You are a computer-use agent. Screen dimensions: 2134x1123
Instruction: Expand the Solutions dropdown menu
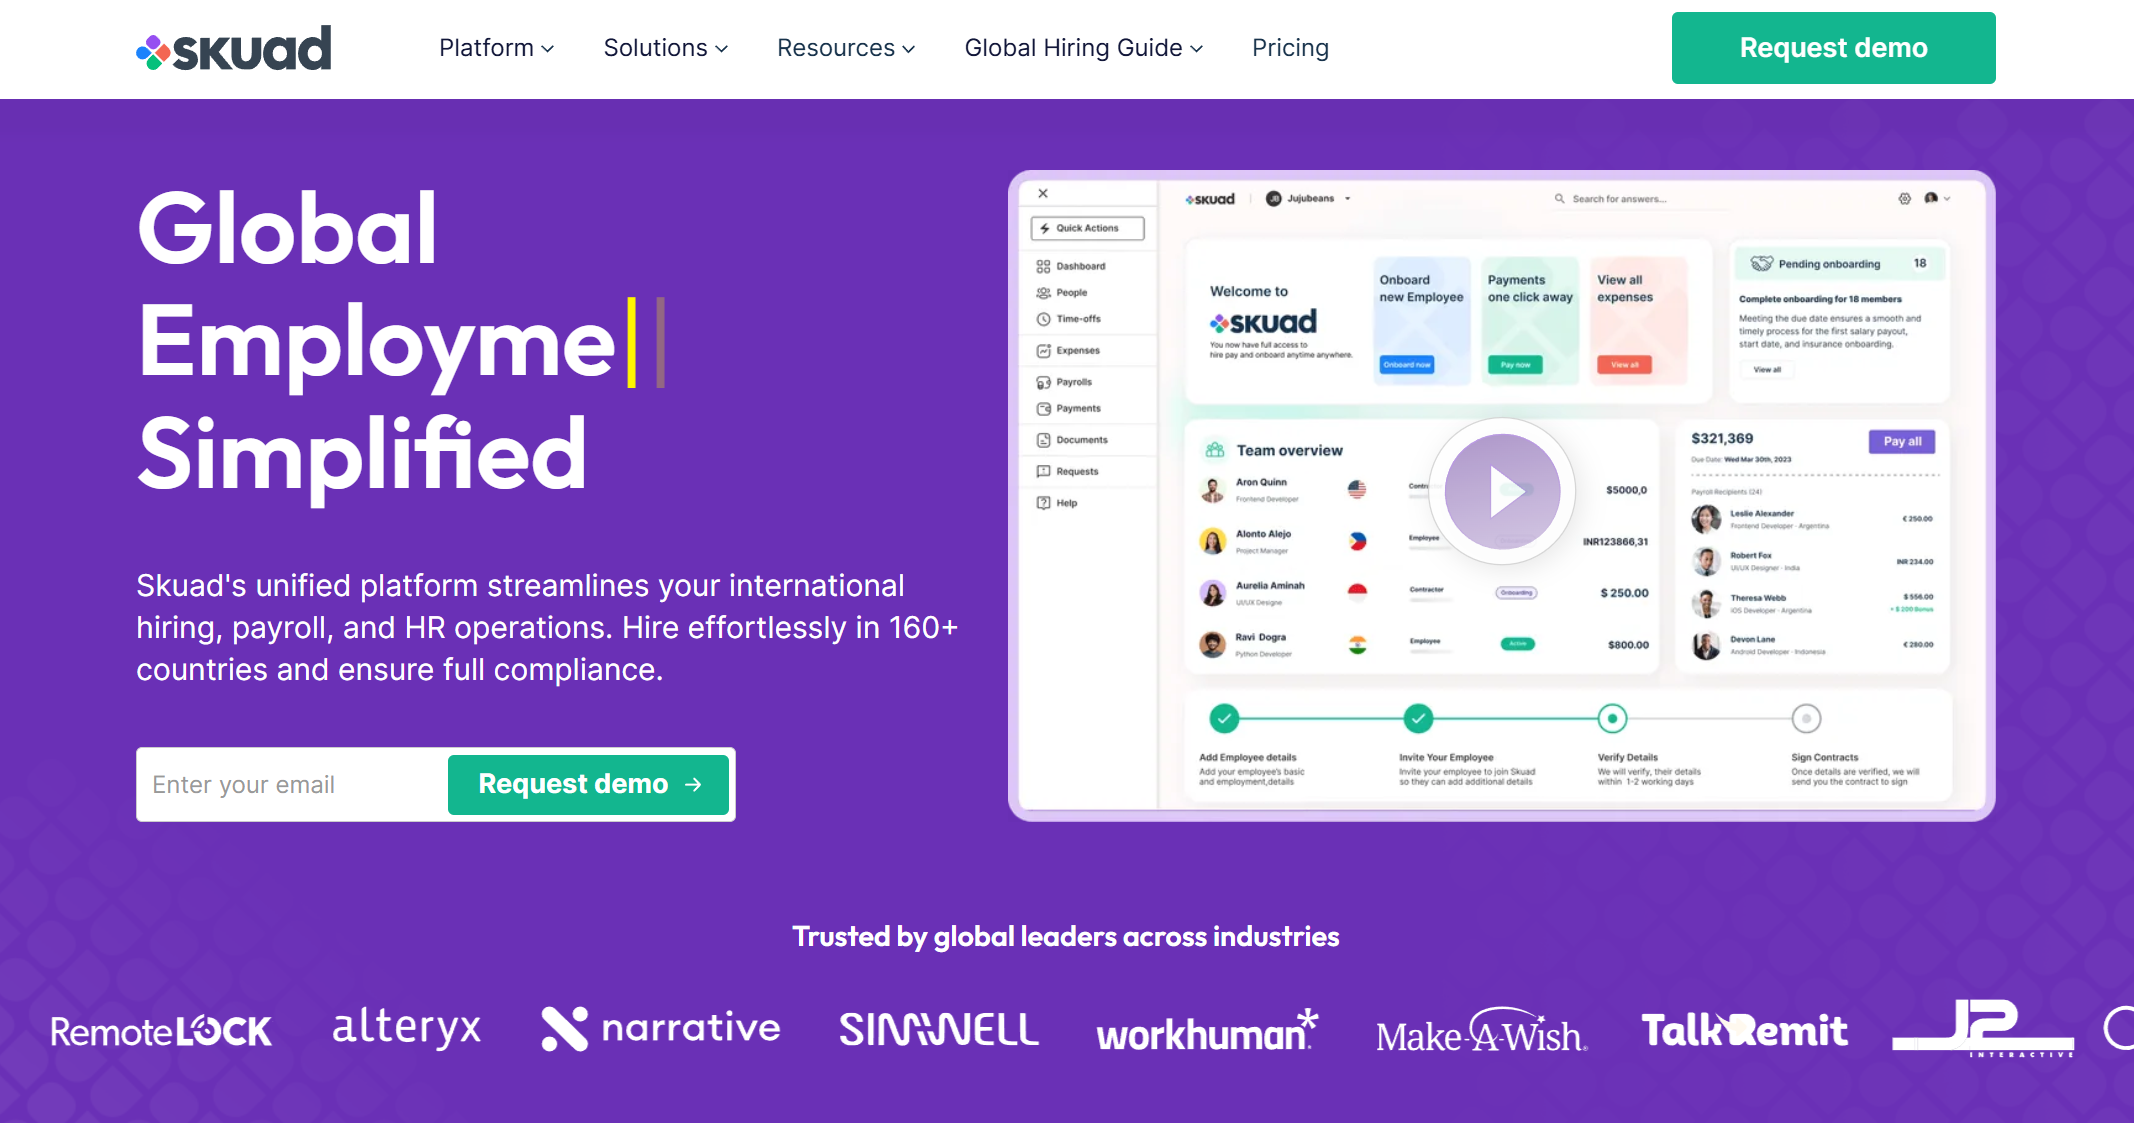[665, 48]
